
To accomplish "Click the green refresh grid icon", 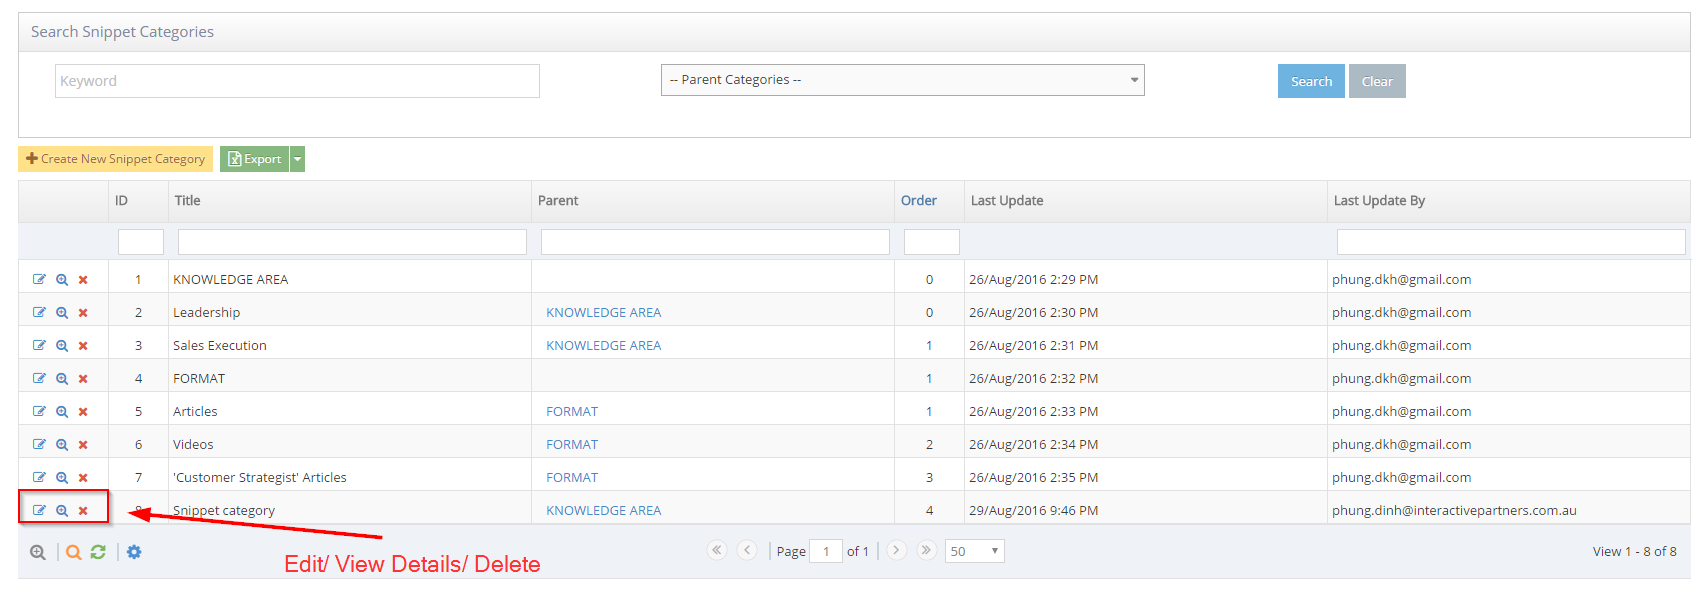I will point(98,552).
